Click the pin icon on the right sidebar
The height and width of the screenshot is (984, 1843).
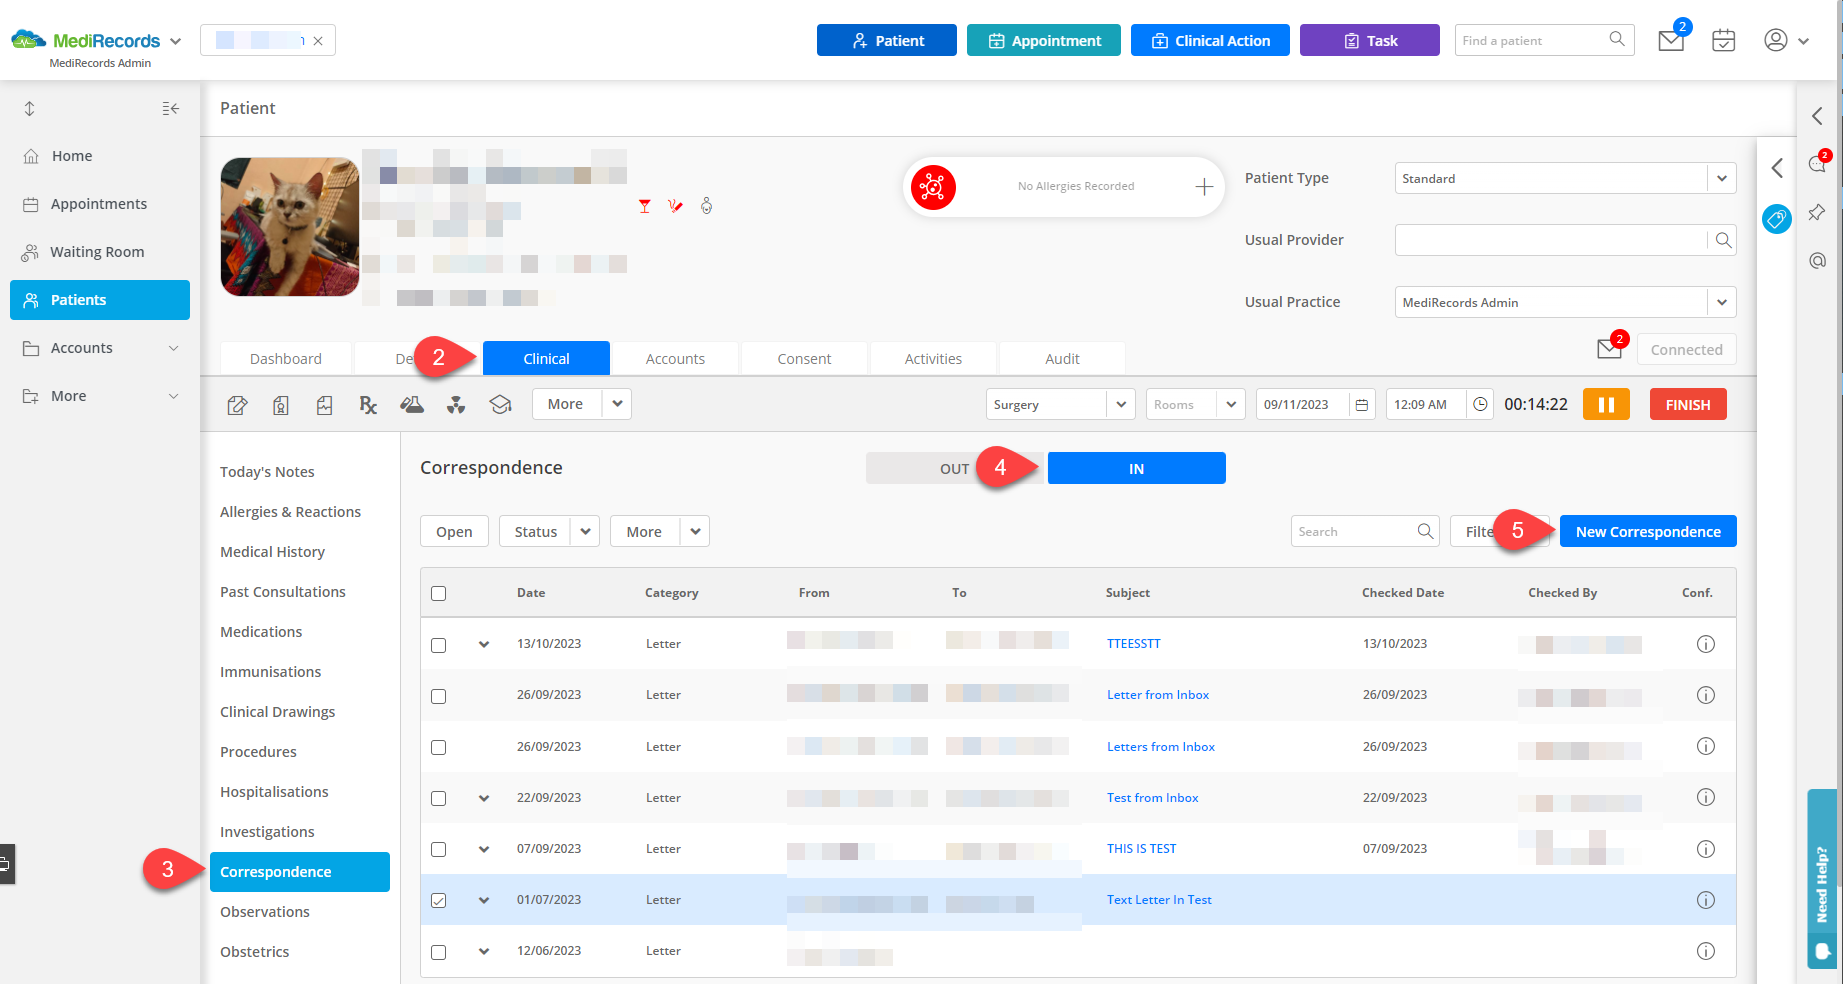point(1818,212)
